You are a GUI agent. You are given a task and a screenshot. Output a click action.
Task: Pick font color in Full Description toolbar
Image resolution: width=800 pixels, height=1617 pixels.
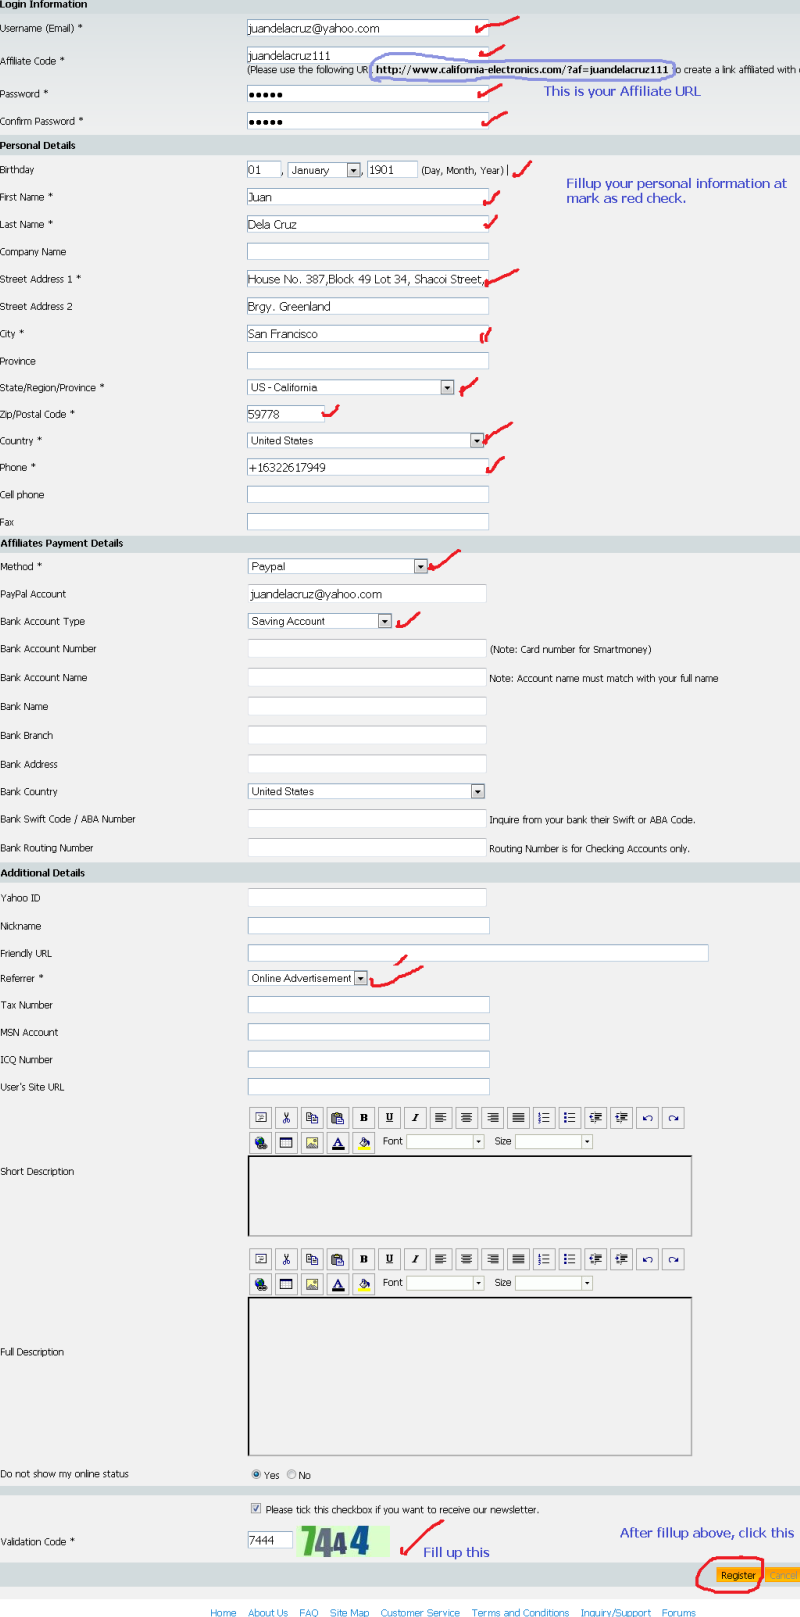tap(338, 1283)
